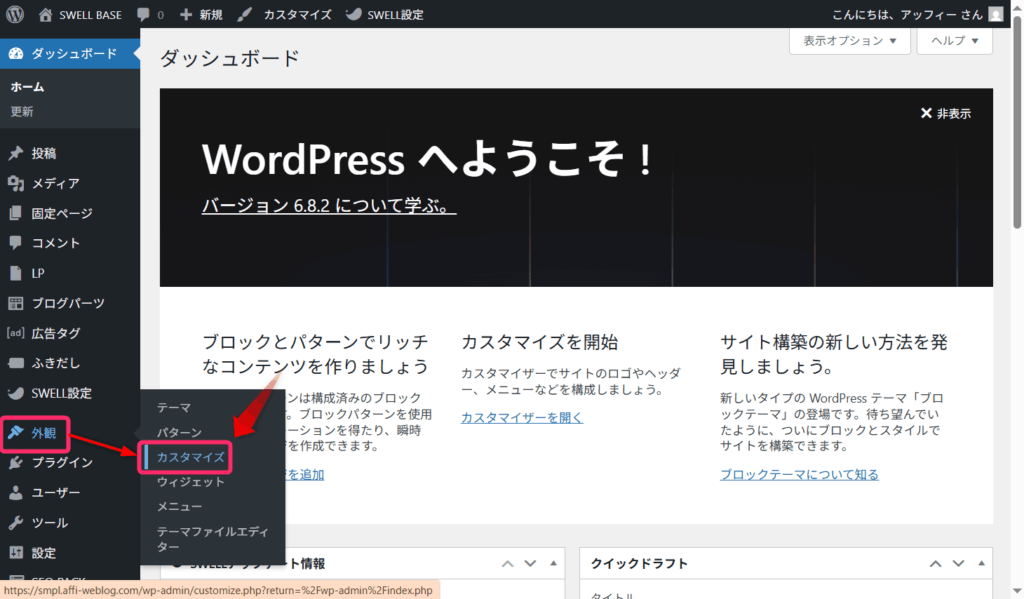1024x599 pixels.
Task: Select パターン in the 外観 submenu
Action: (179, 432)
